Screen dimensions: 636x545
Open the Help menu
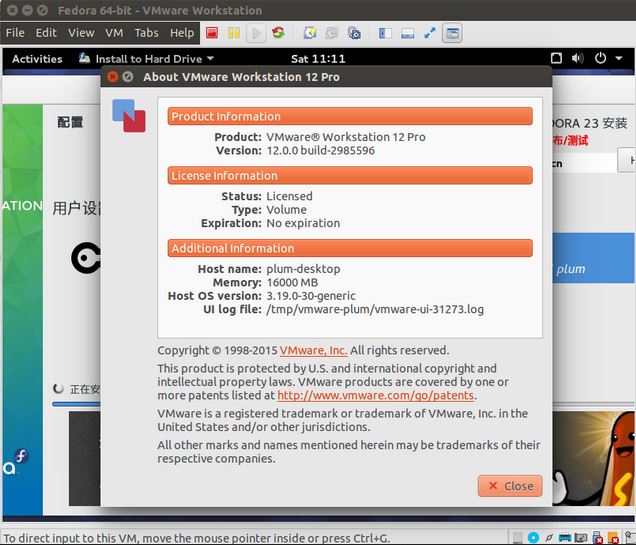(x=182, y=33)
